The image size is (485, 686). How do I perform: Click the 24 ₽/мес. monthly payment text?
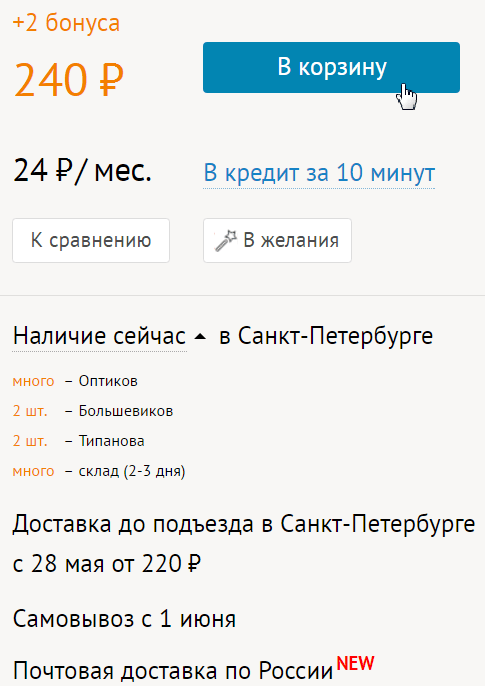click(x=82, y=171)
